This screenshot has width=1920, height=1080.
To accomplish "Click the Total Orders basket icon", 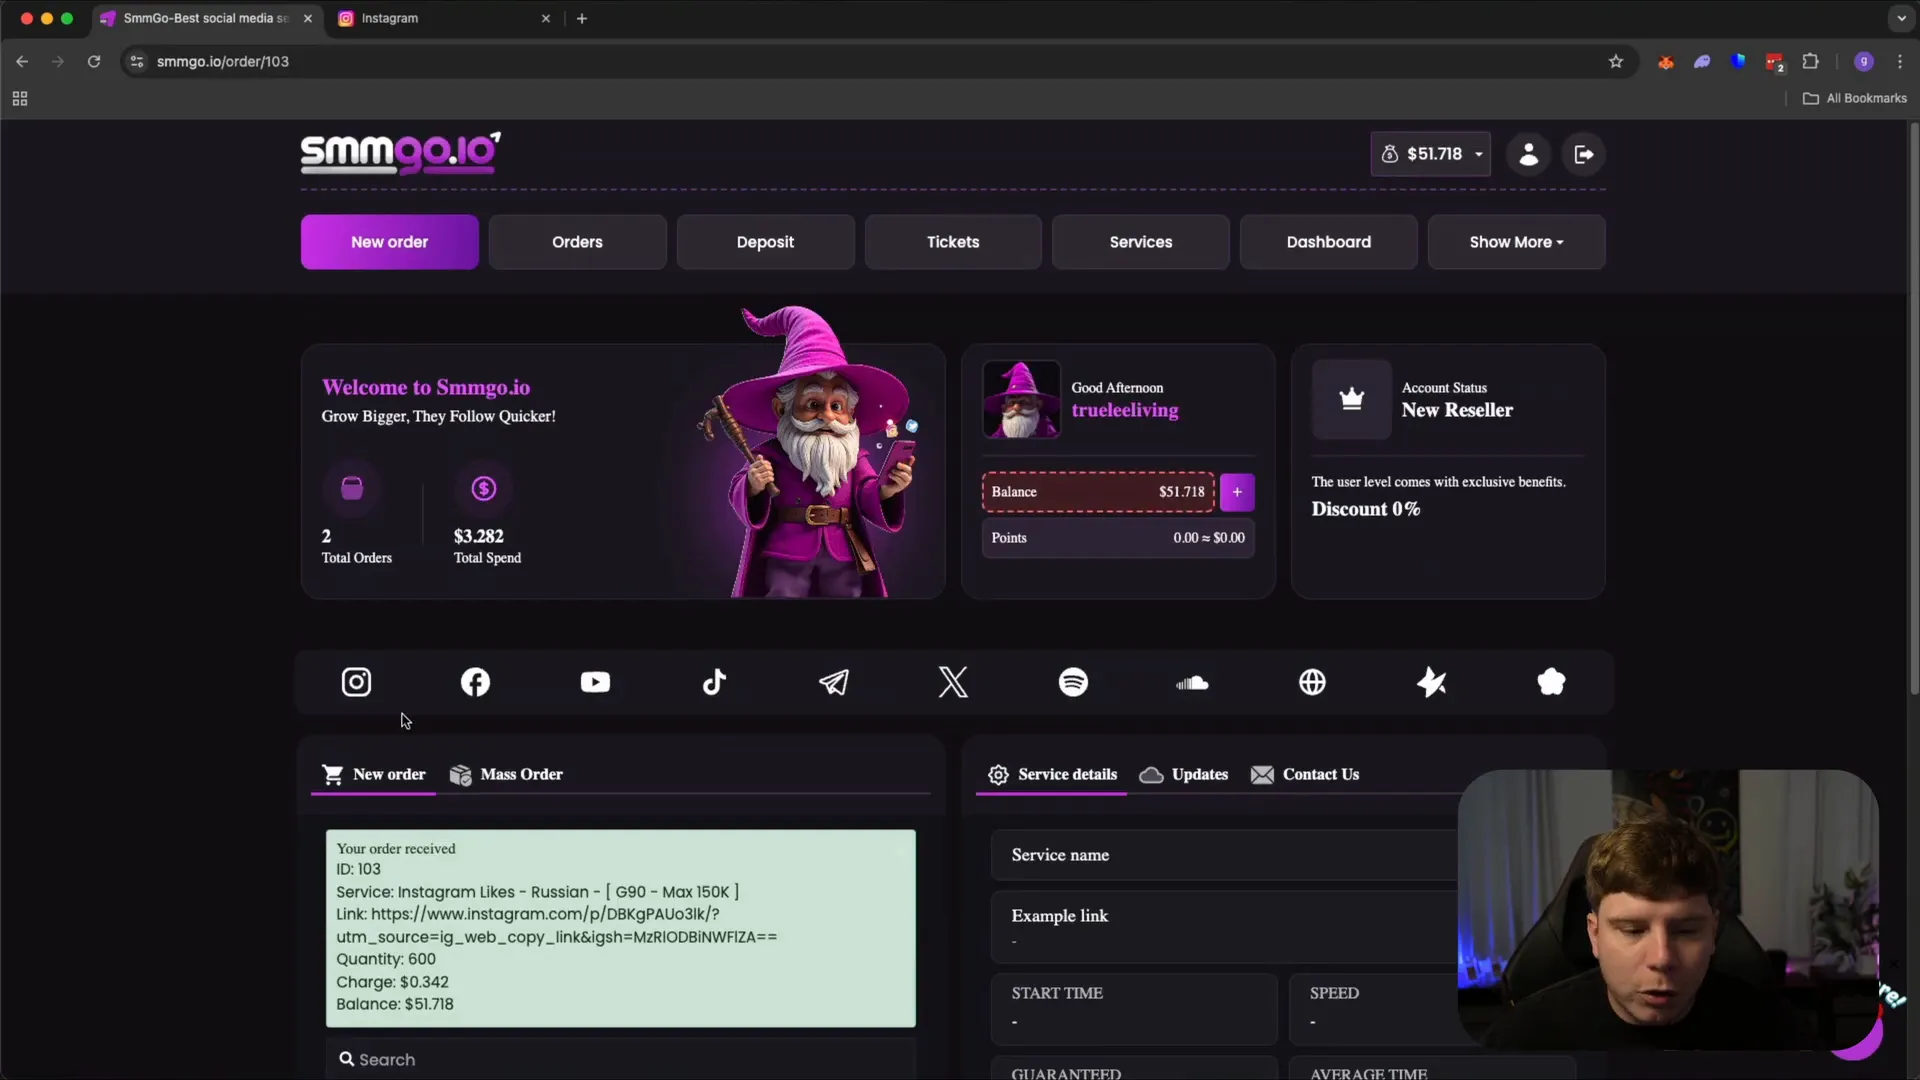I will click(x=352, y=488).
